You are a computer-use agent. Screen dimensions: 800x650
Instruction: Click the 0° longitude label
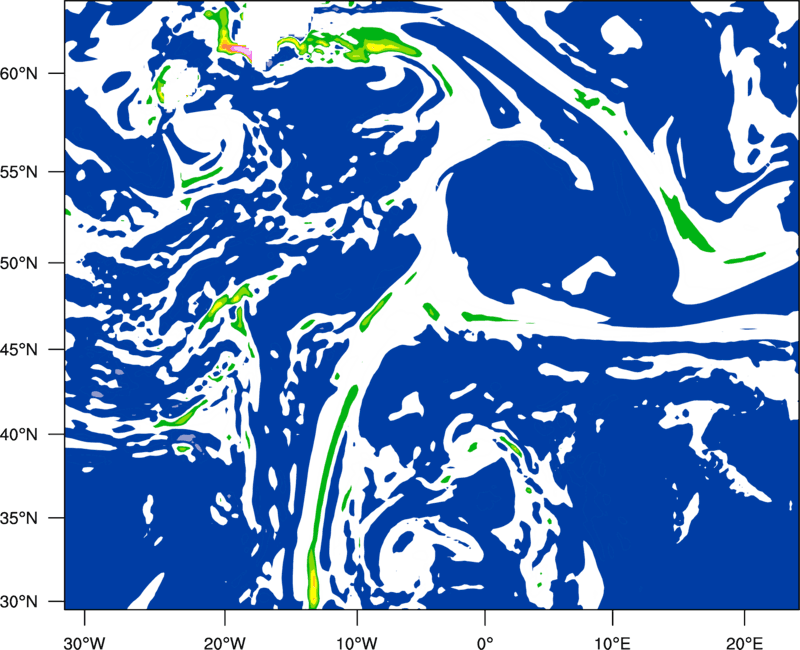(x=485, y=642)
